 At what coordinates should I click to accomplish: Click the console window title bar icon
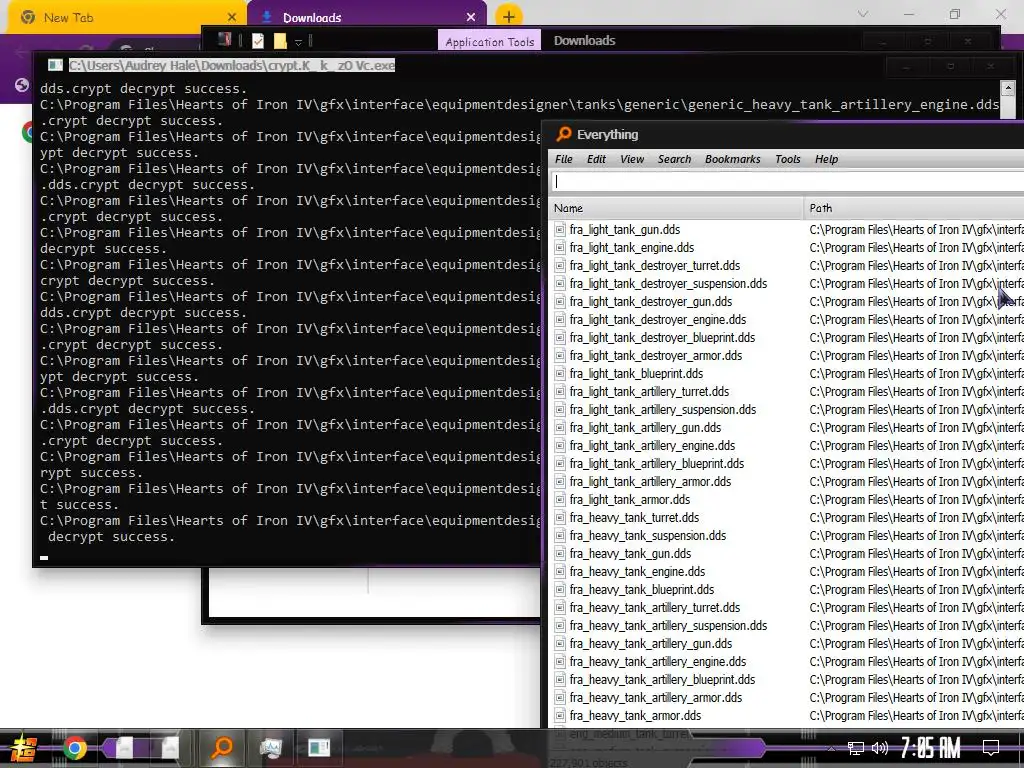pyautogui.click(x=56, y=65)
